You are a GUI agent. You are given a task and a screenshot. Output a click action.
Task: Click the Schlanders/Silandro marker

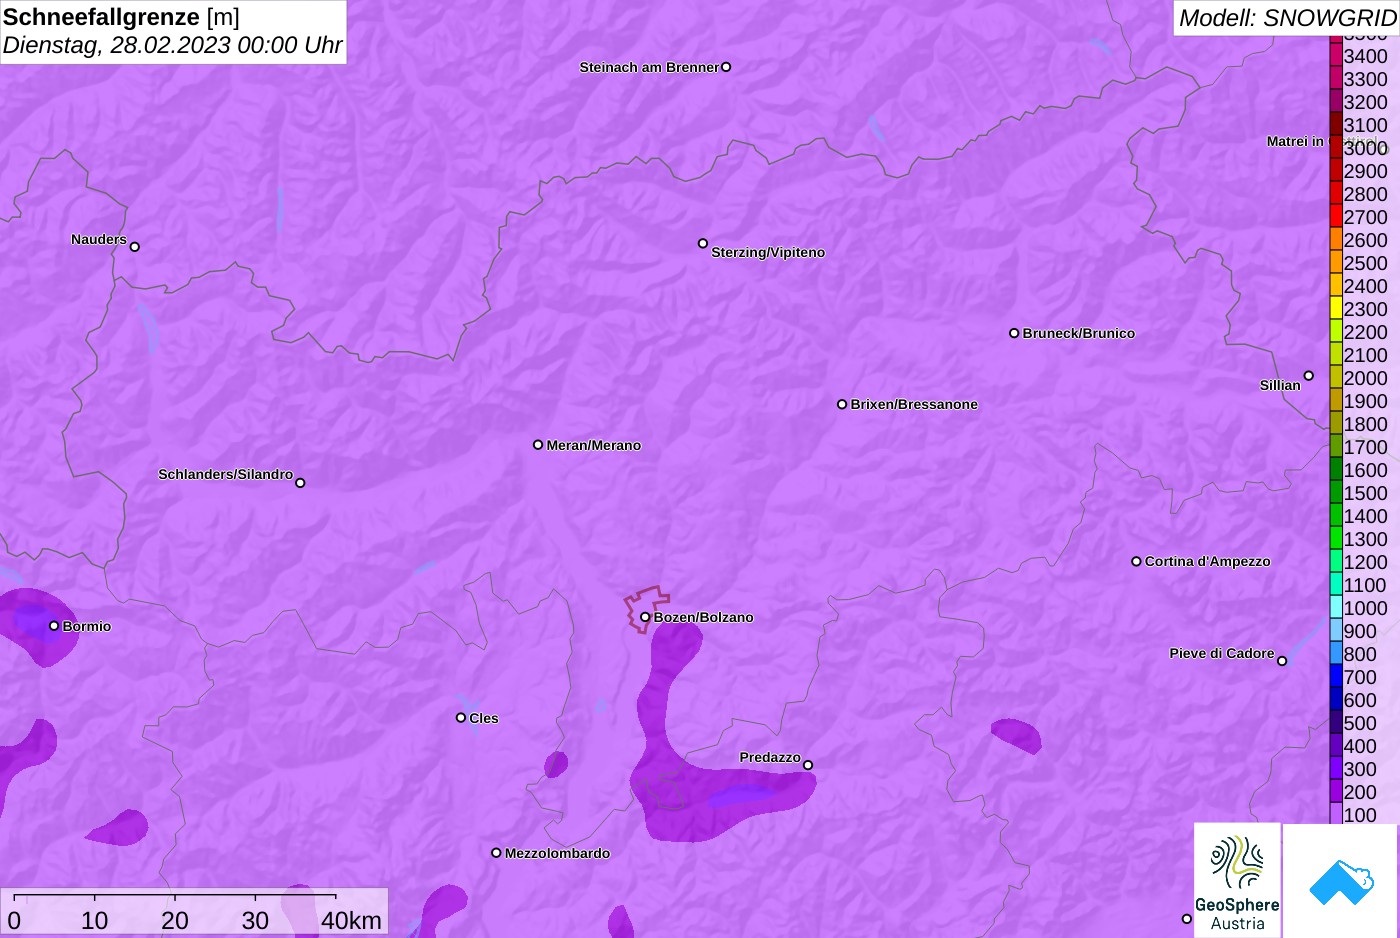pos(300,483)
